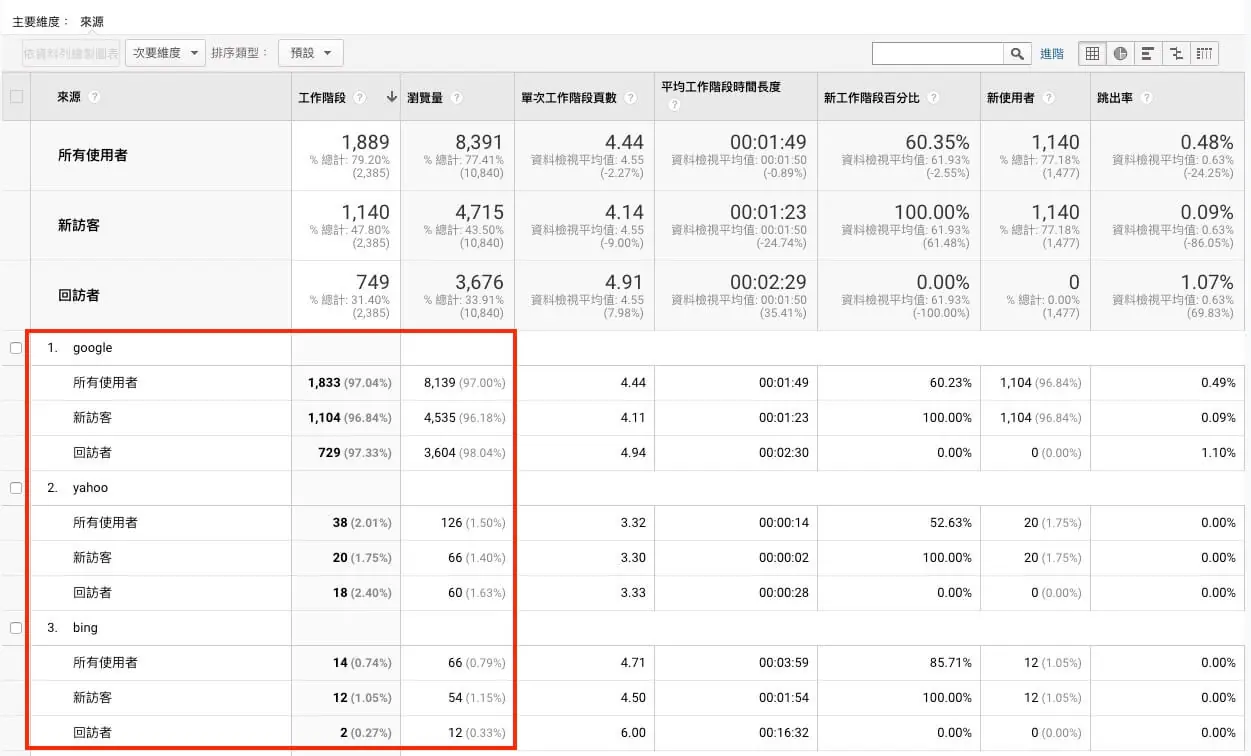The image size is (1251, 756).
Task: Open the 次要維度 dropdown
Action: point(165,53)
